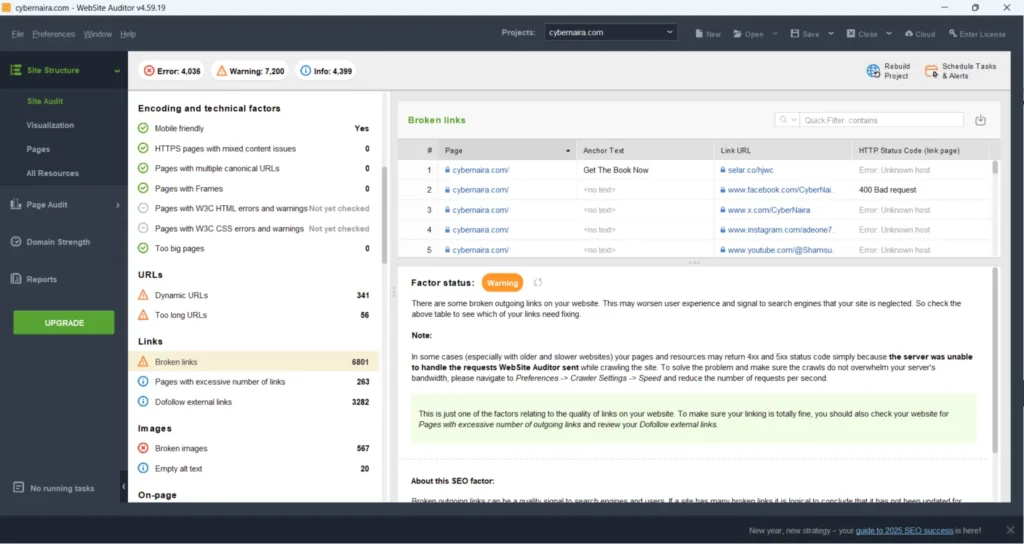This screenshot has width=1024, height=544.
Task: Select the Broken images error factor
Action: 254,449
